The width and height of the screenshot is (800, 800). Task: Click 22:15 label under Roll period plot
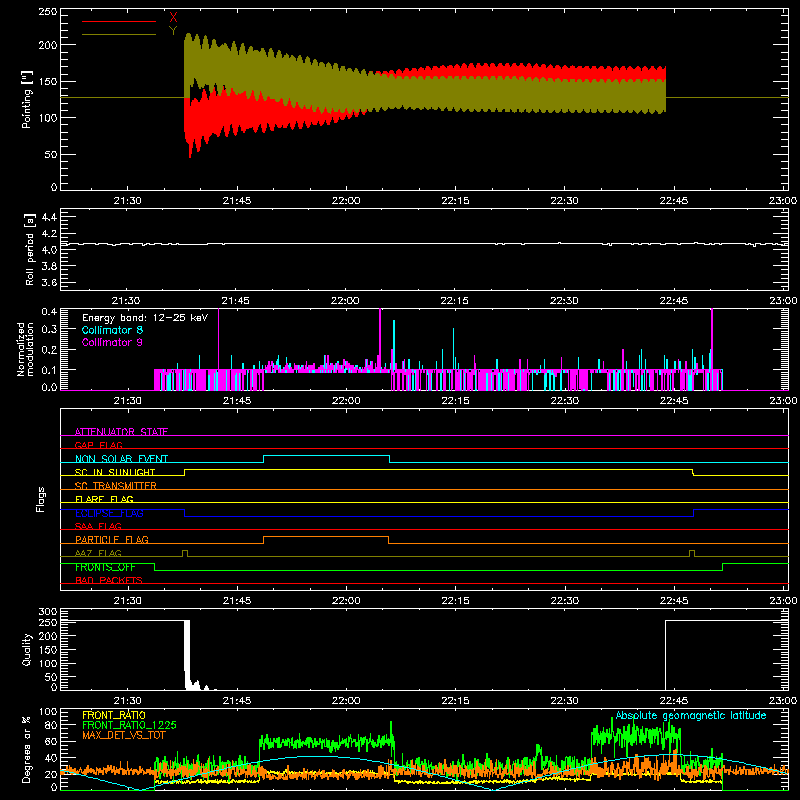click(455, 301)
